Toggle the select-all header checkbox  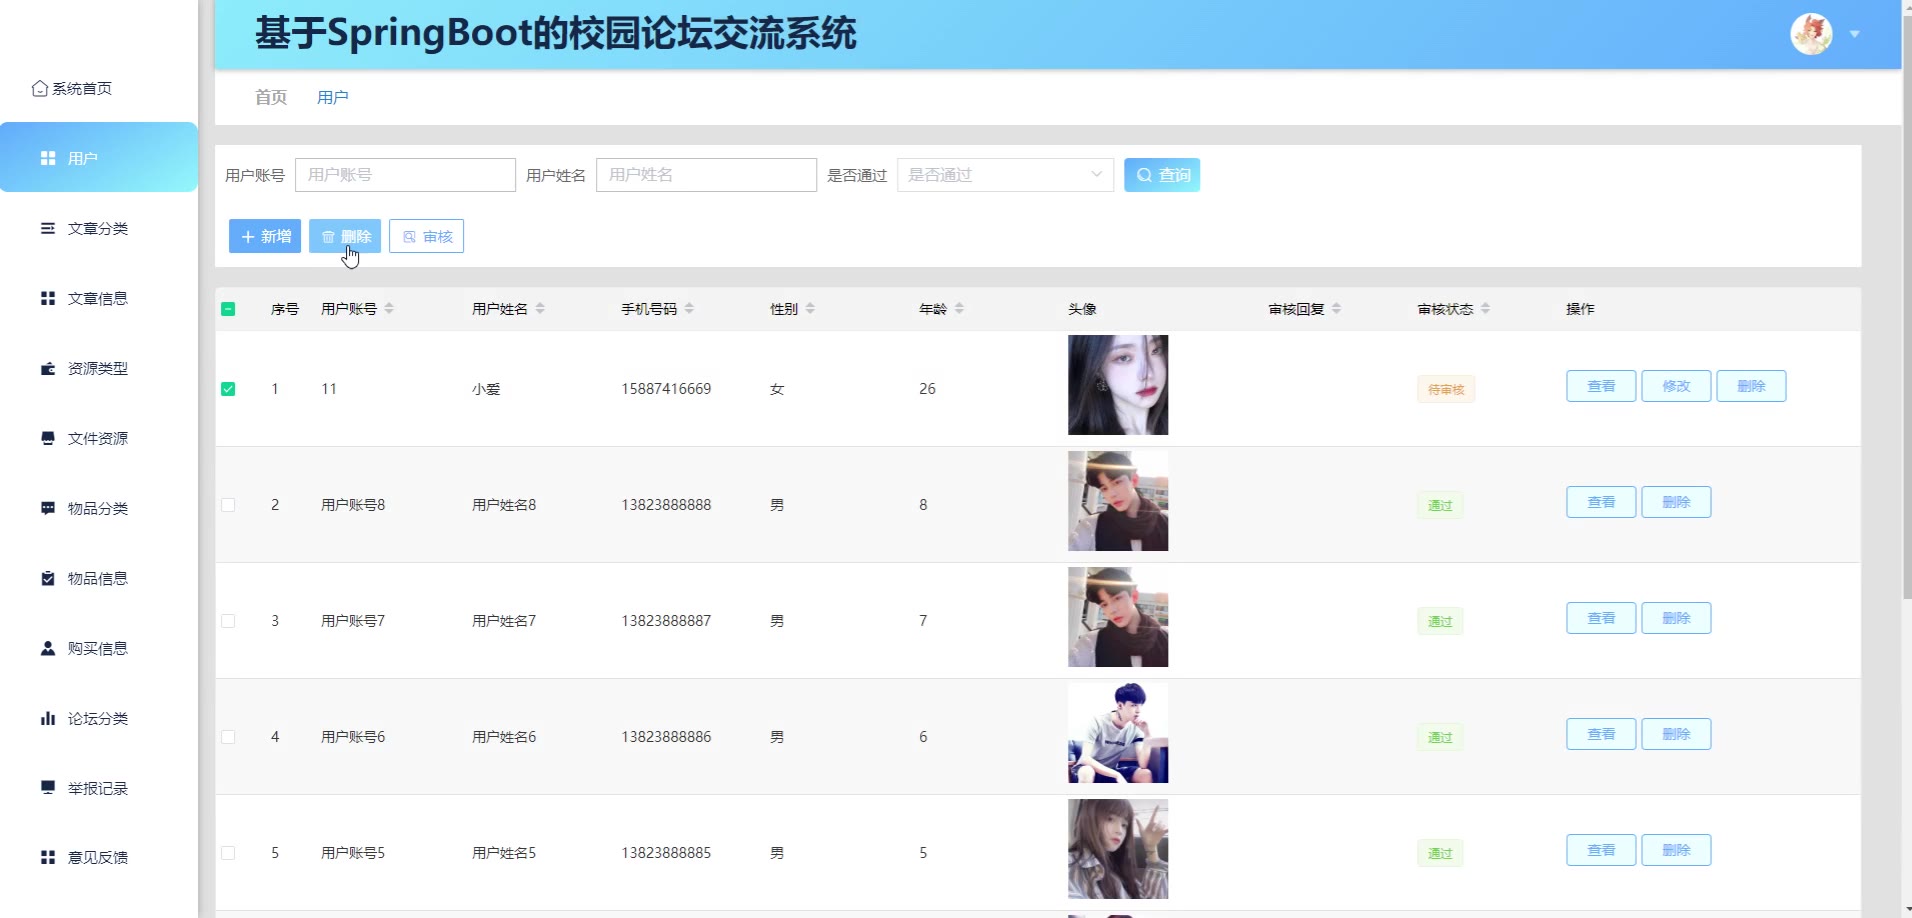[x=228, y=309]
